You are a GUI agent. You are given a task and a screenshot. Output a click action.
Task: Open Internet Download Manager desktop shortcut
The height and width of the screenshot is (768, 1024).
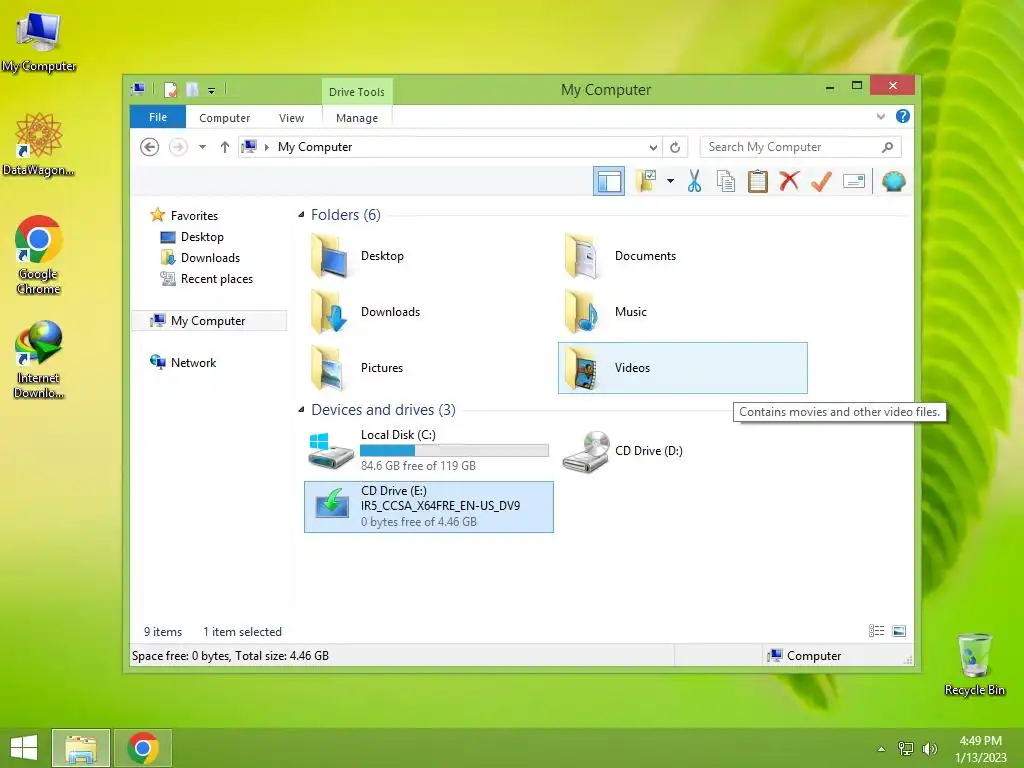click(39, 359)
